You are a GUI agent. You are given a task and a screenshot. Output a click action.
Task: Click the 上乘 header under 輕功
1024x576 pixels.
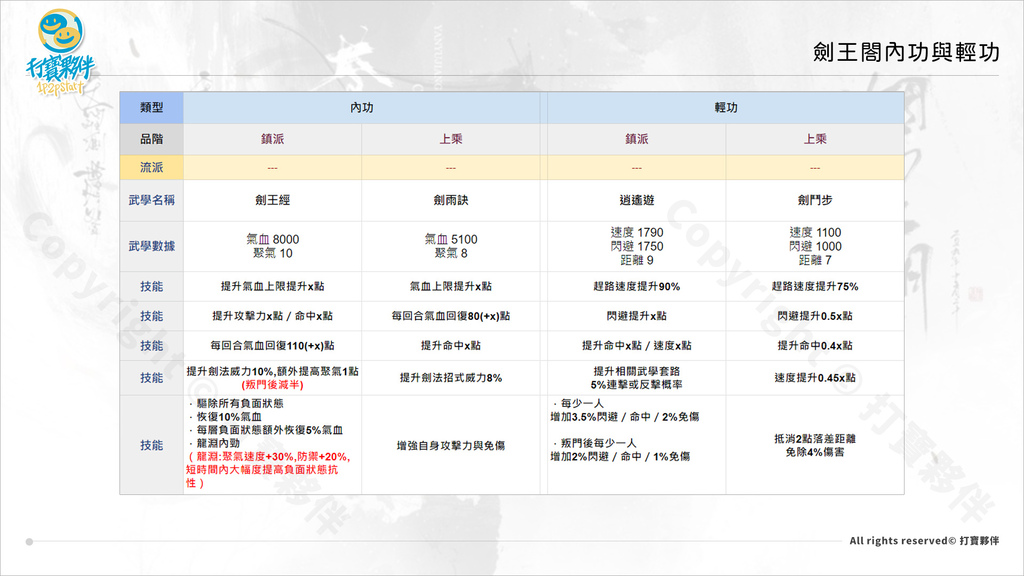coord(815,139)
